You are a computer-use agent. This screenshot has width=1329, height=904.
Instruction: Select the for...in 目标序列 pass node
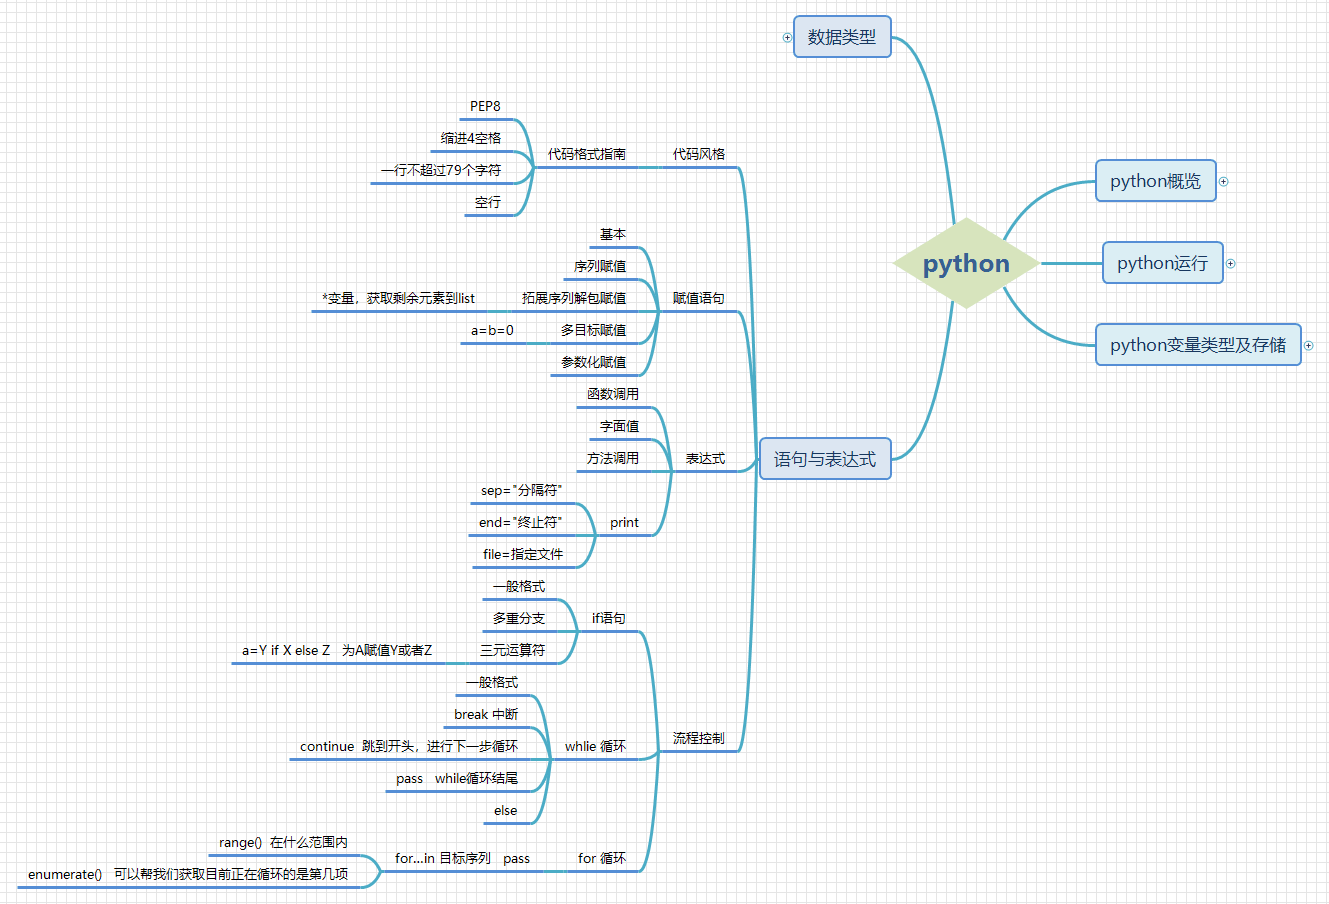pyautogui.click(x=463, y=858)
